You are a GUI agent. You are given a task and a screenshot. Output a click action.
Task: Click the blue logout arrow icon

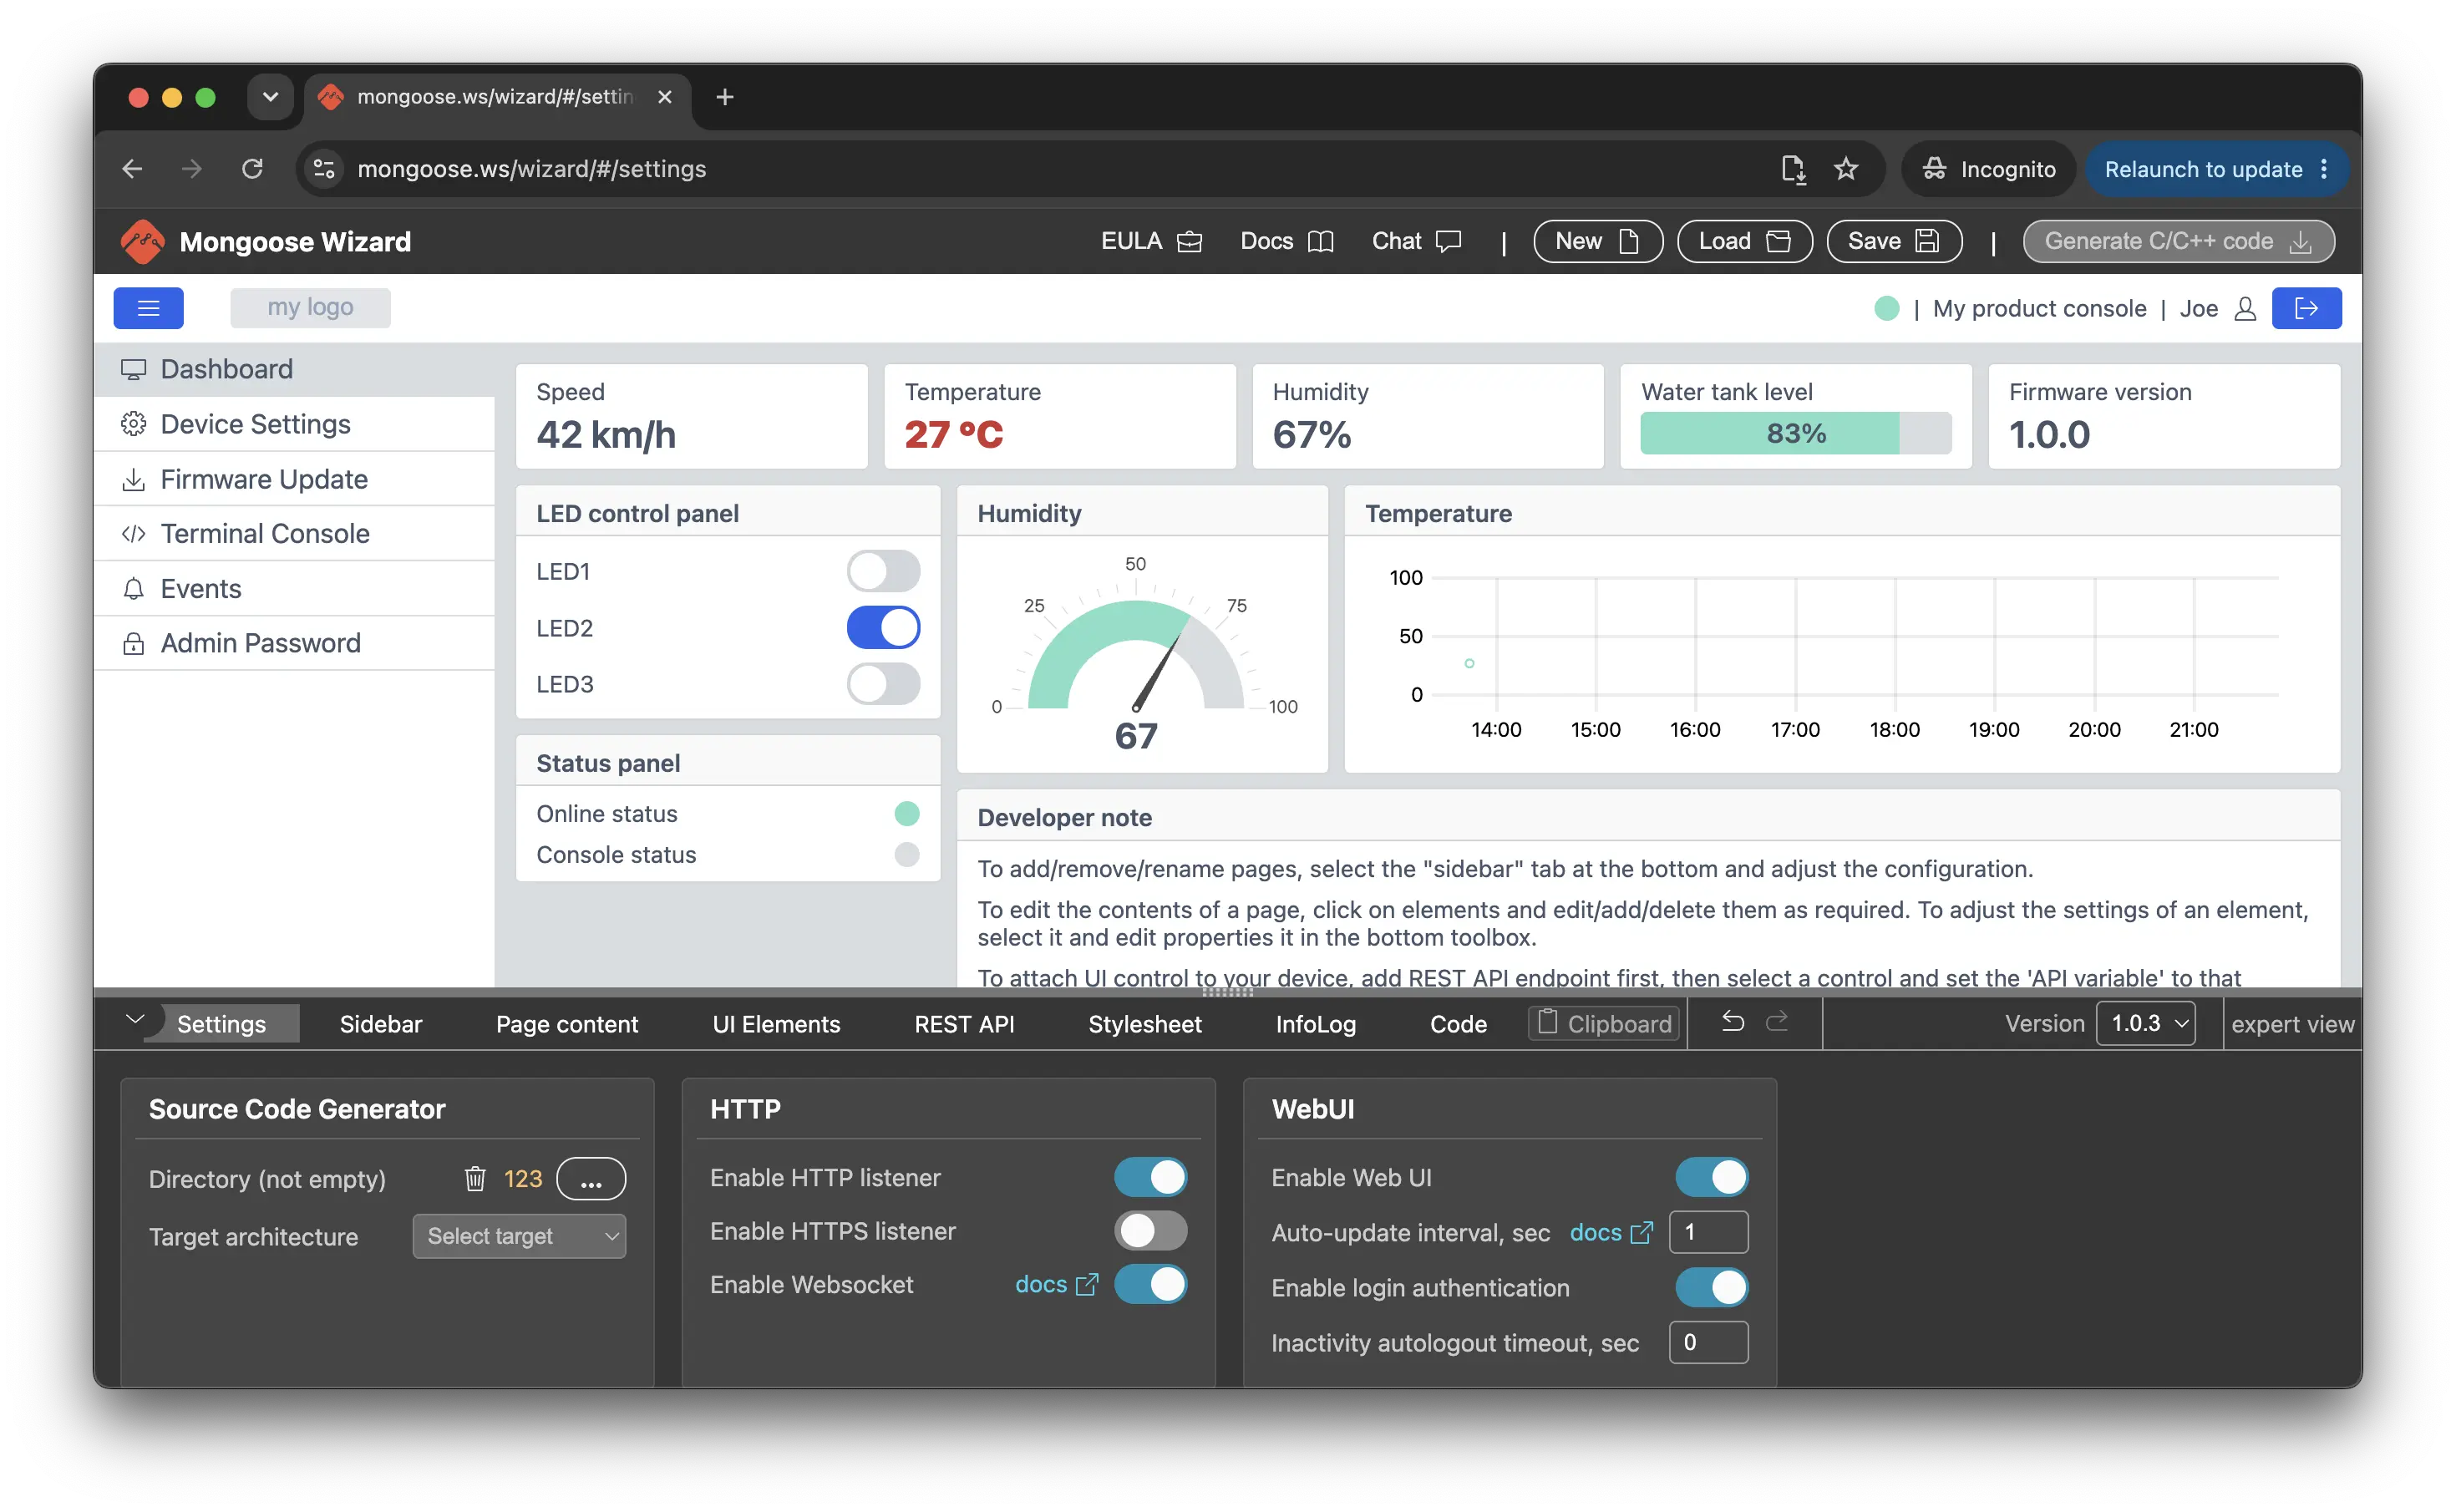point(2306,308)
